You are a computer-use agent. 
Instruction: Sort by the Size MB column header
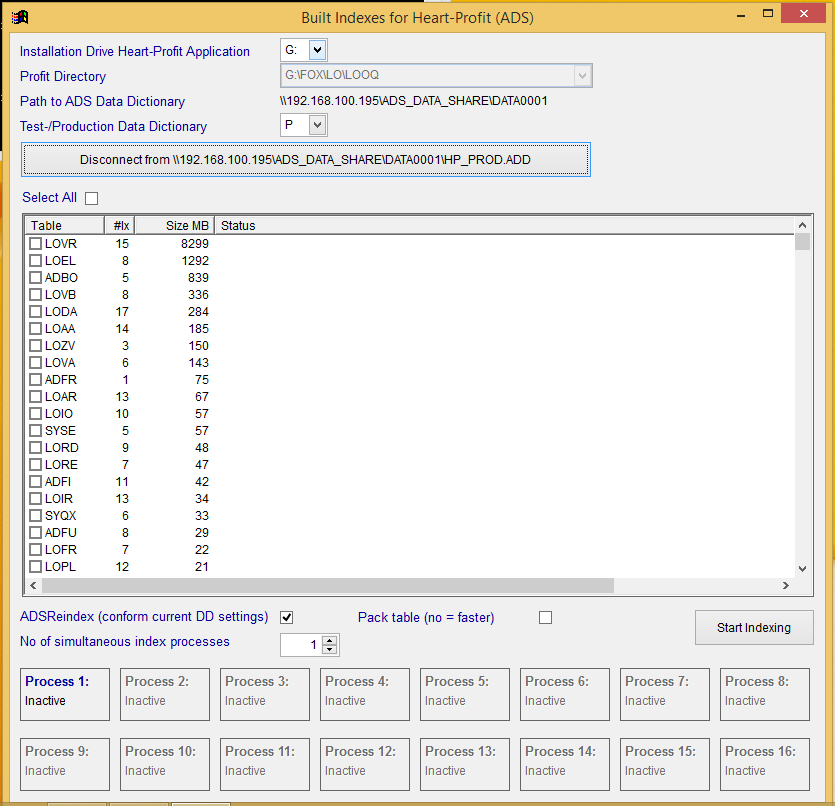coord(175,226)
